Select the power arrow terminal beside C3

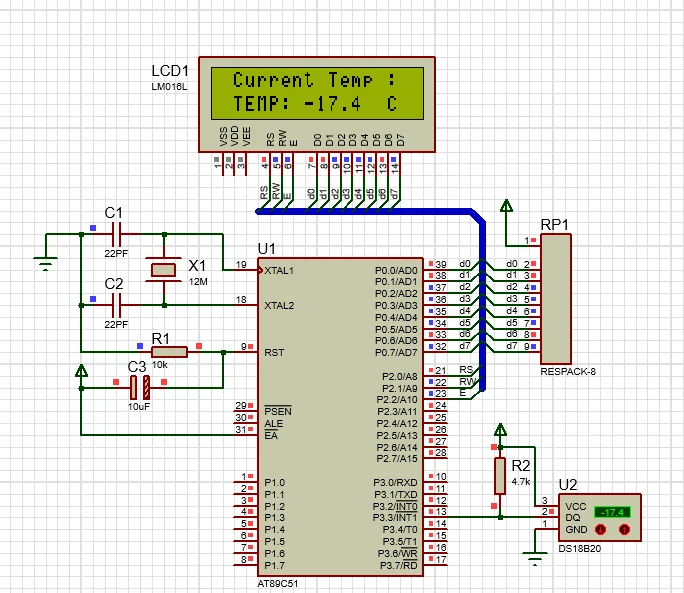pos(81,370)
